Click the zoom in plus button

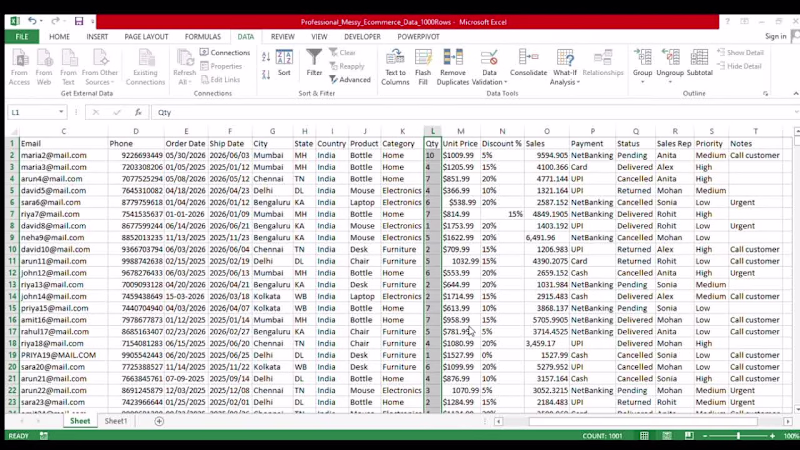(772, 436)
